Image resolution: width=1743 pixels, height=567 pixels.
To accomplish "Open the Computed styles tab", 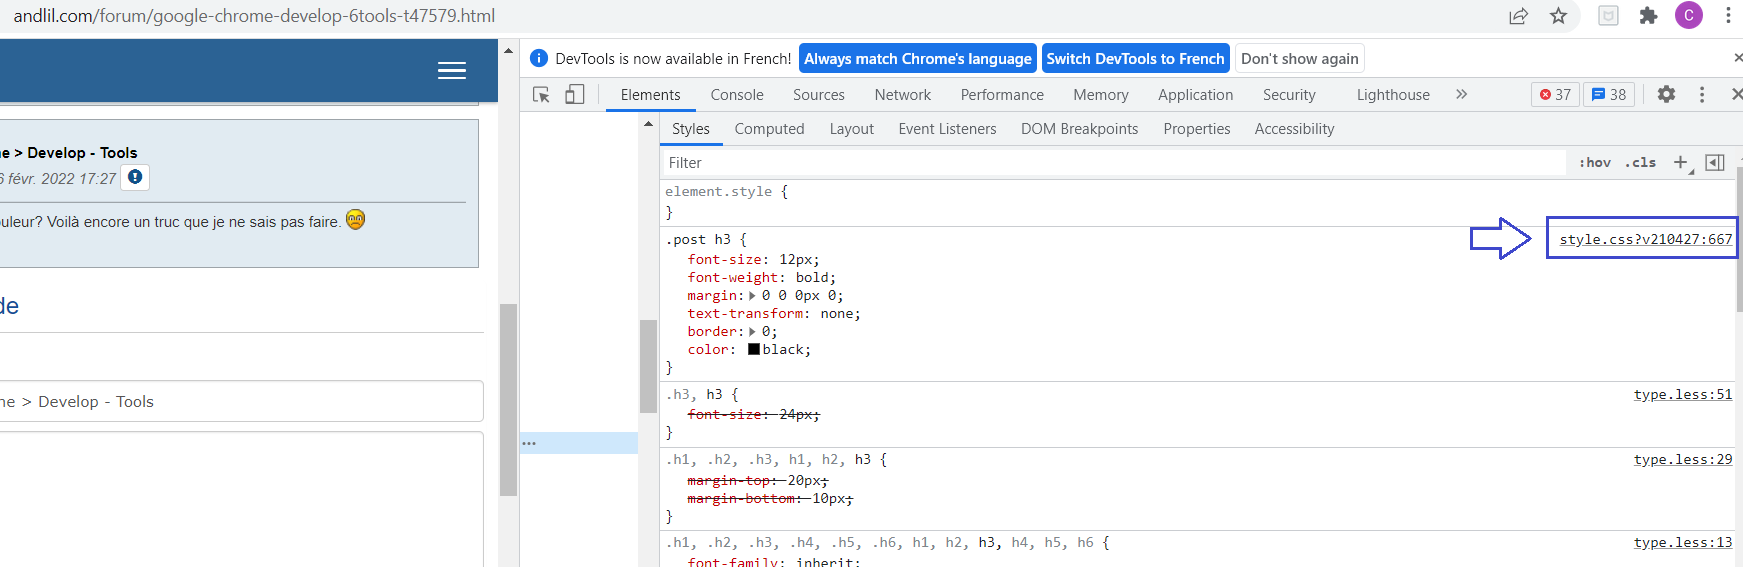I will (x=769, y=129).
